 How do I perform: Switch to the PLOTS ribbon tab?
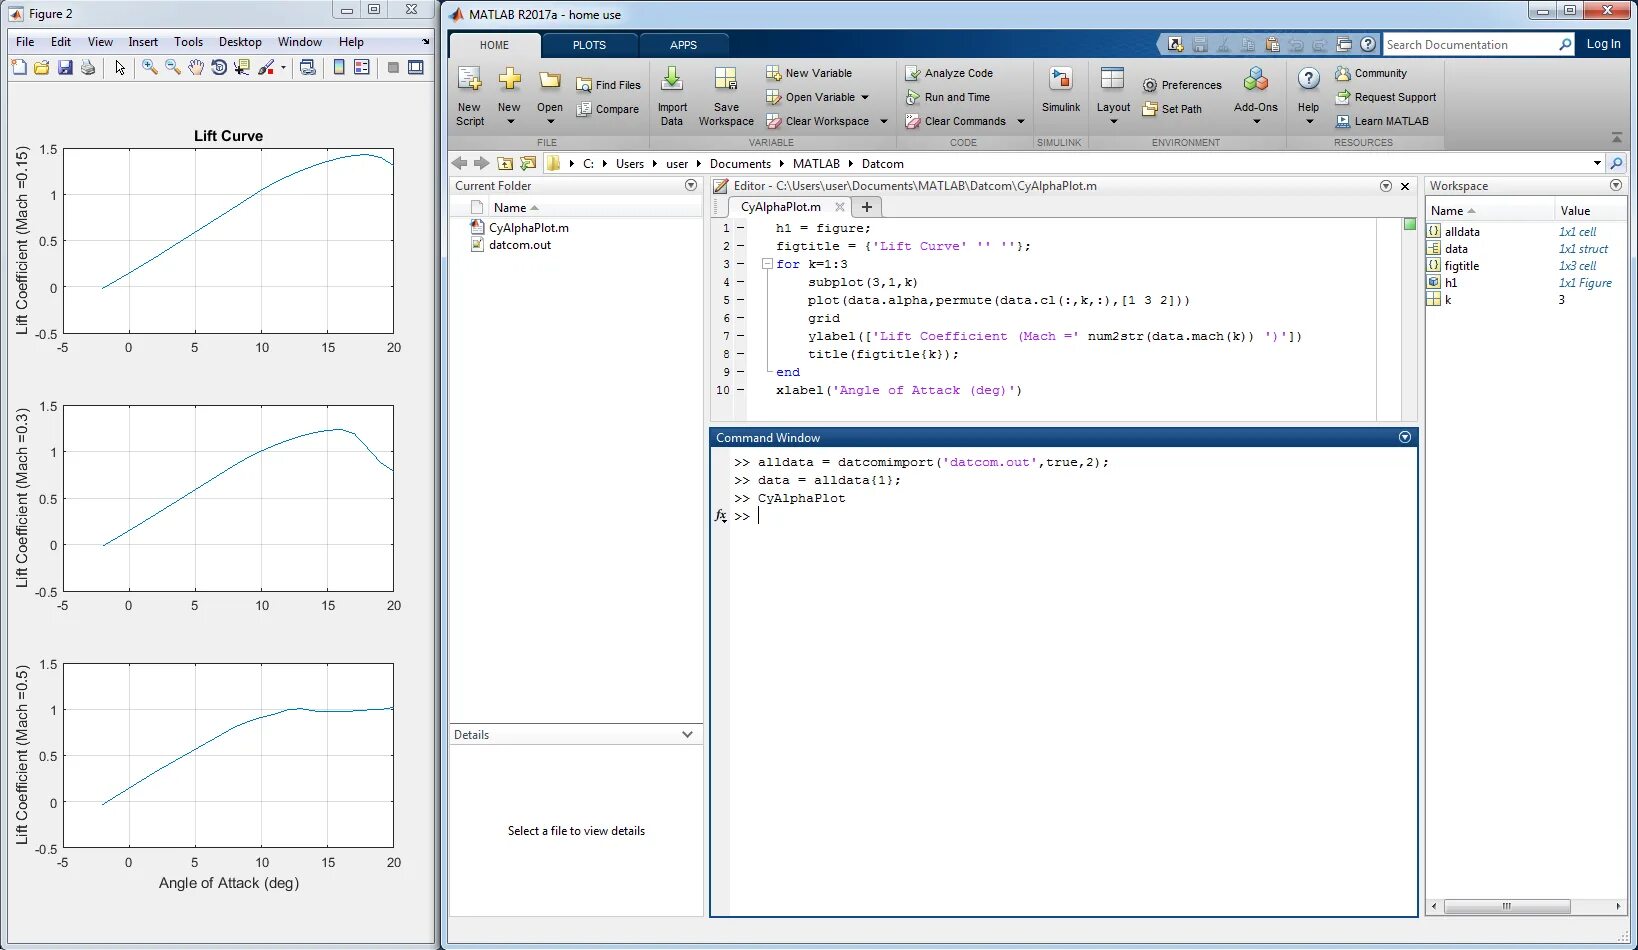(x=589, y=45)
